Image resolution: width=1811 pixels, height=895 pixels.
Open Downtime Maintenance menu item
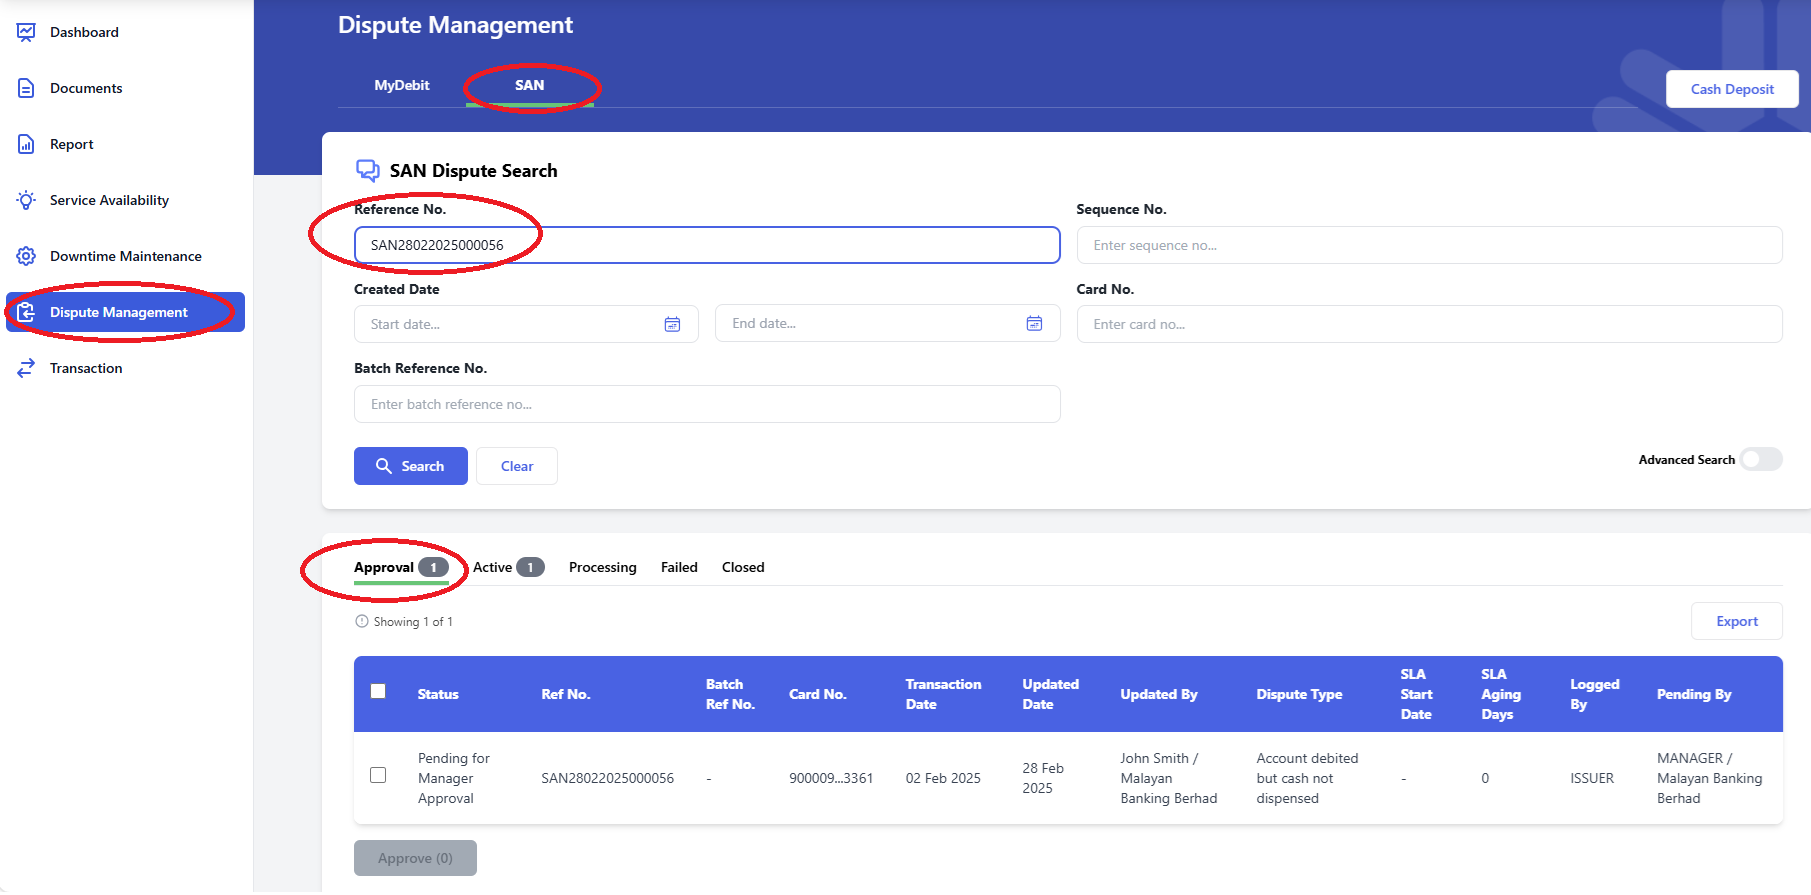(x=126, y=256)
